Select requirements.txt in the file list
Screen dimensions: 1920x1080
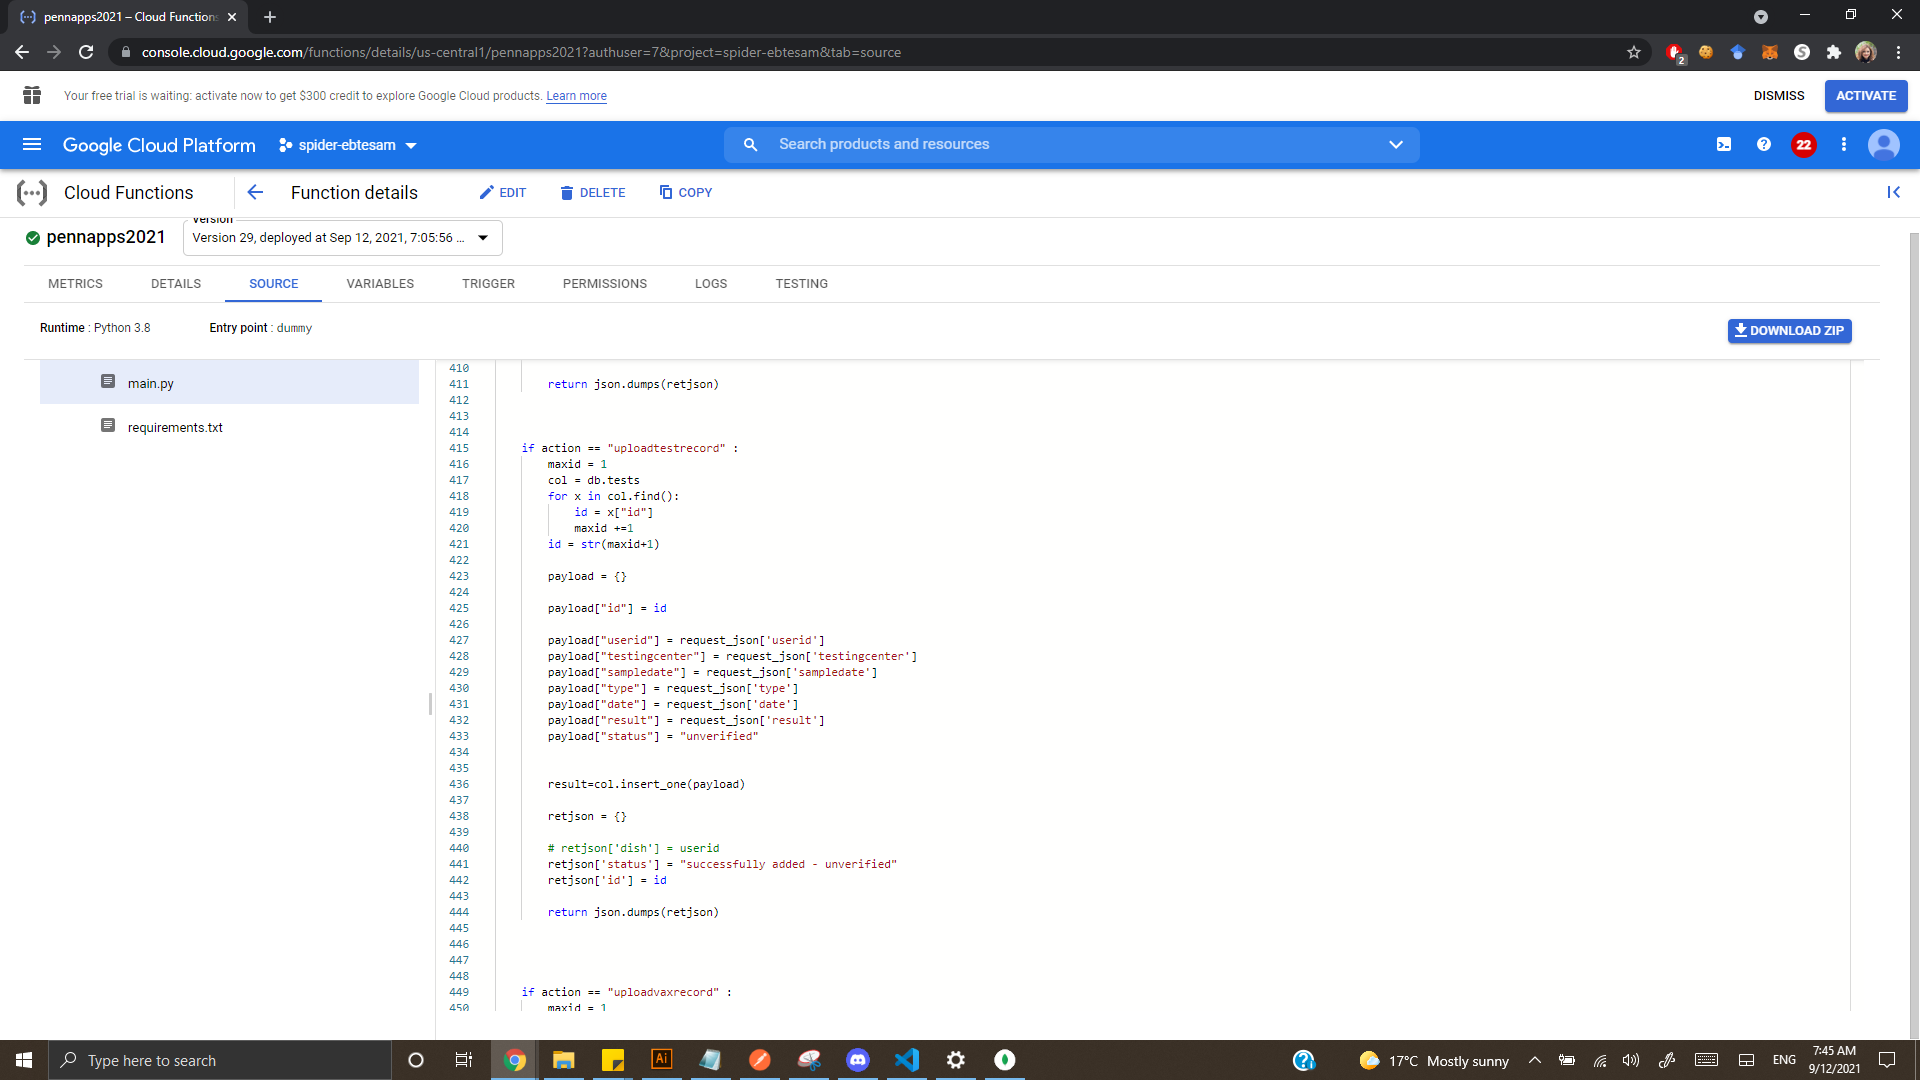(x=175, y=427)
